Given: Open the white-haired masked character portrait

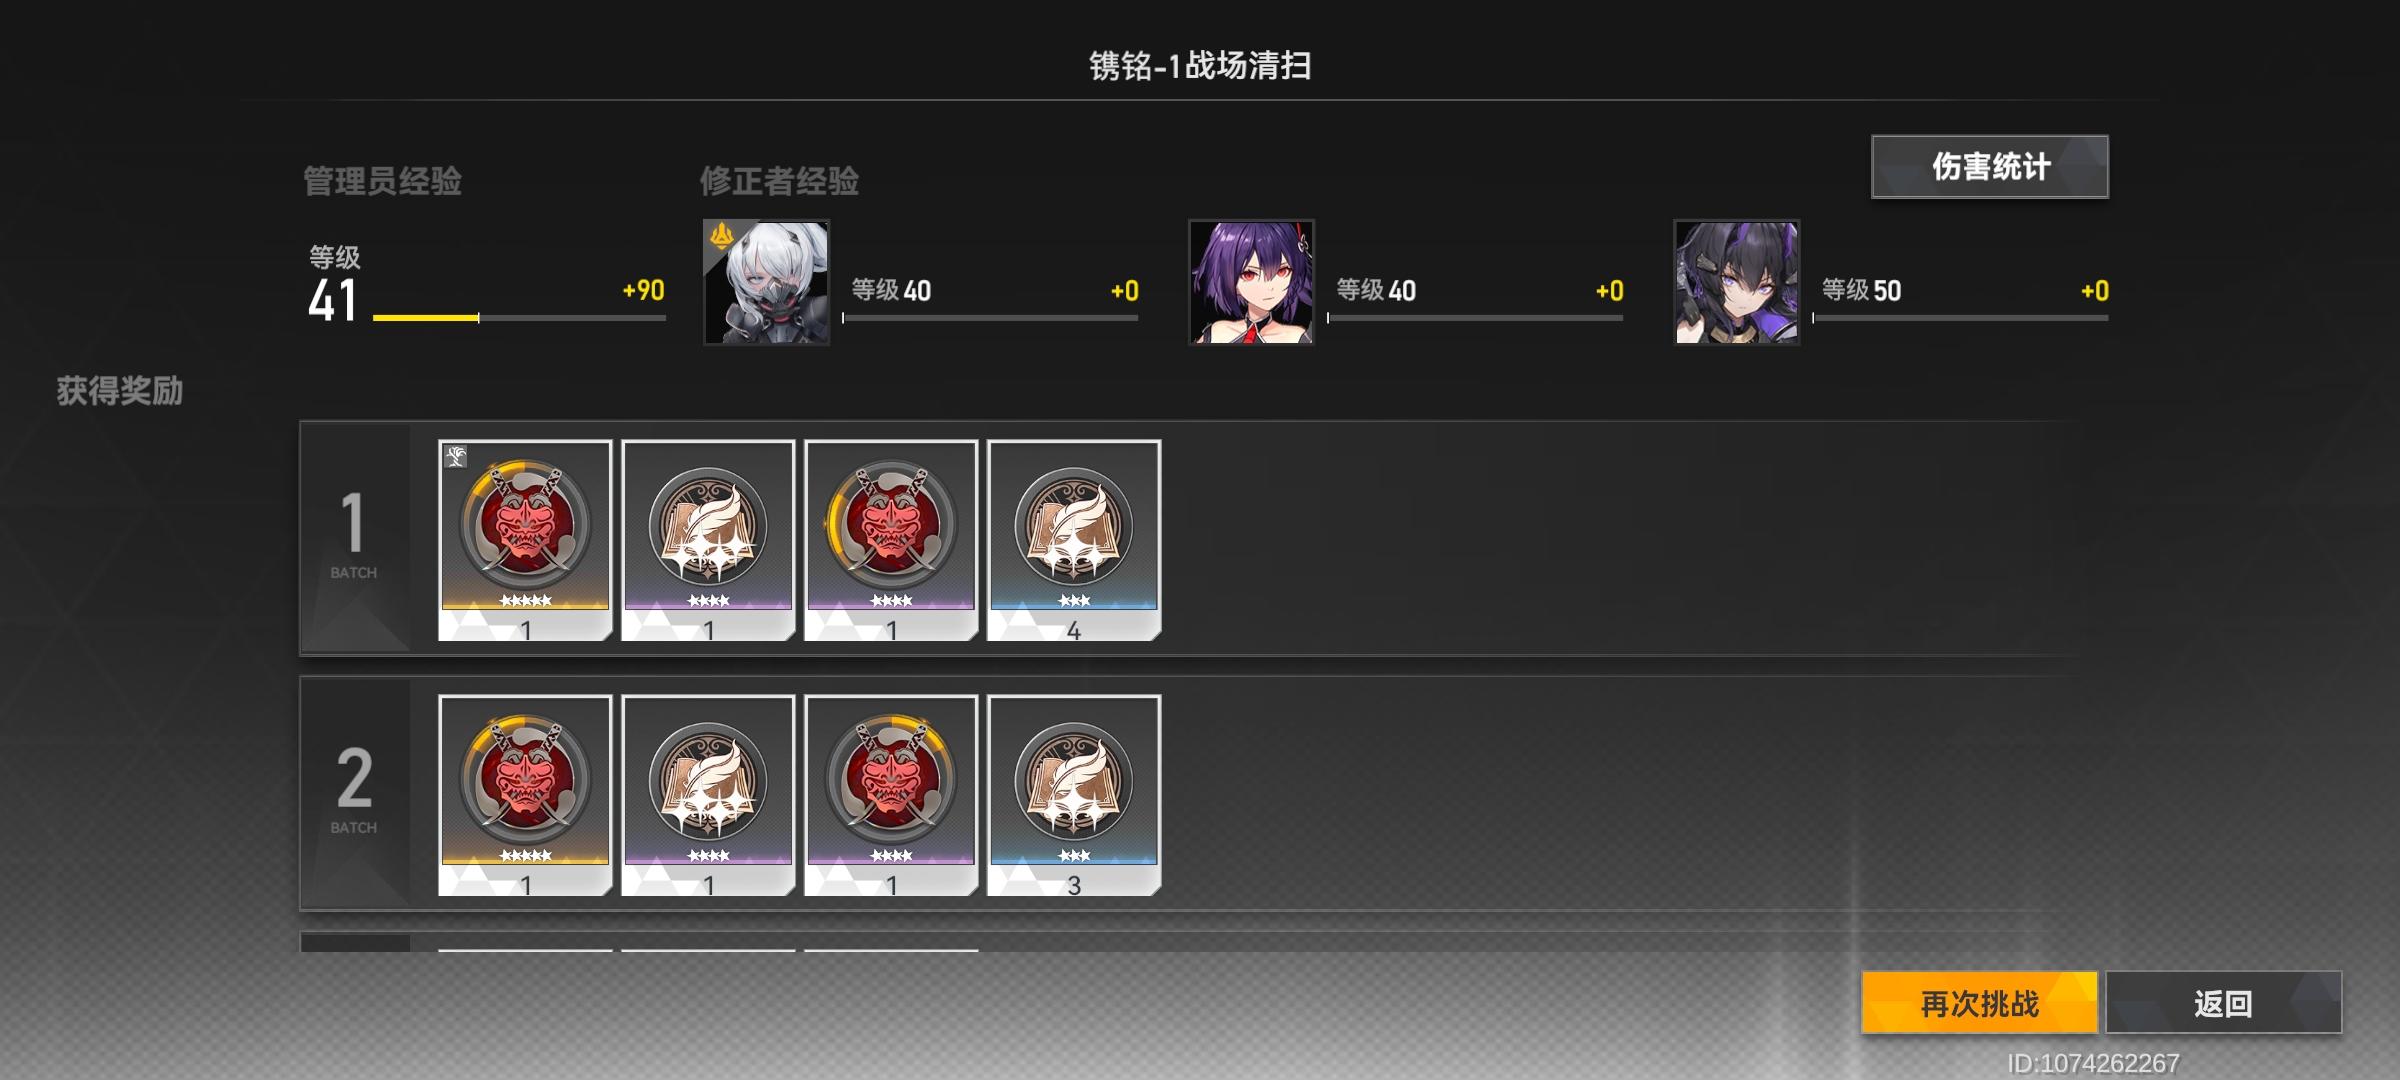Looking at the screenshot, I should (766, 282).
